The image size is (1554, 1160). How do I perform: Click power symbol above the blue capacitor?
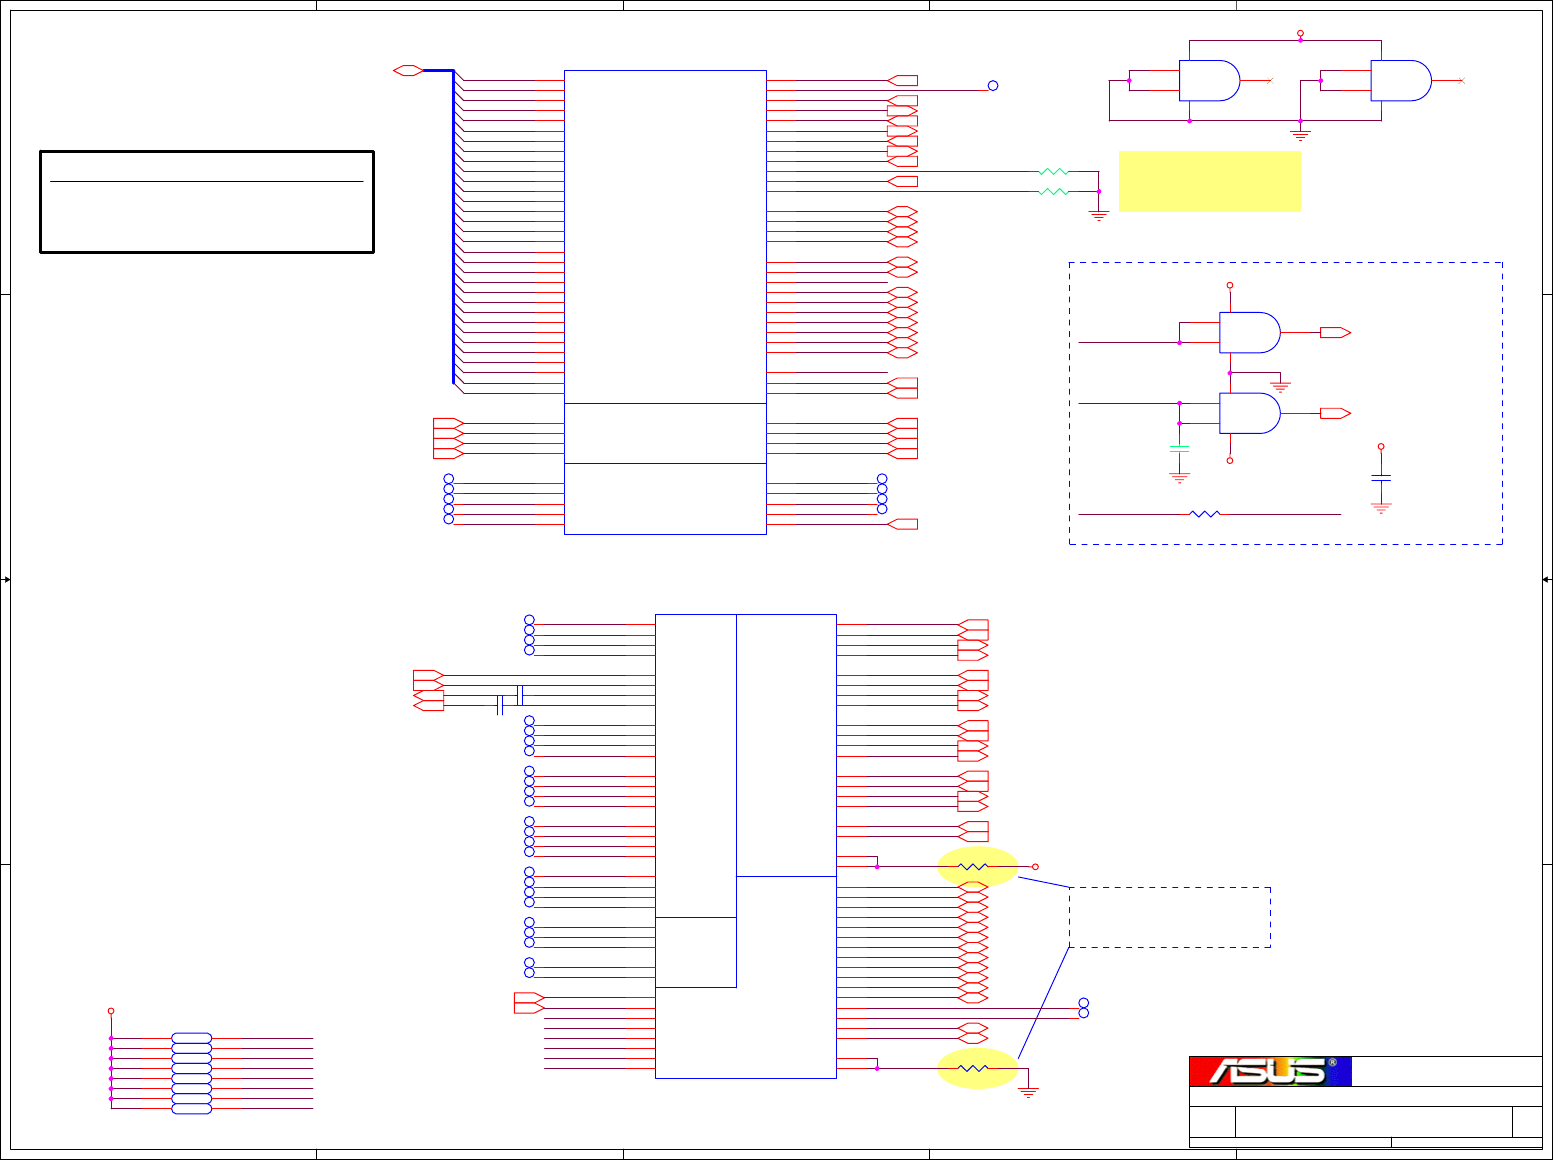click(1381, 446)
